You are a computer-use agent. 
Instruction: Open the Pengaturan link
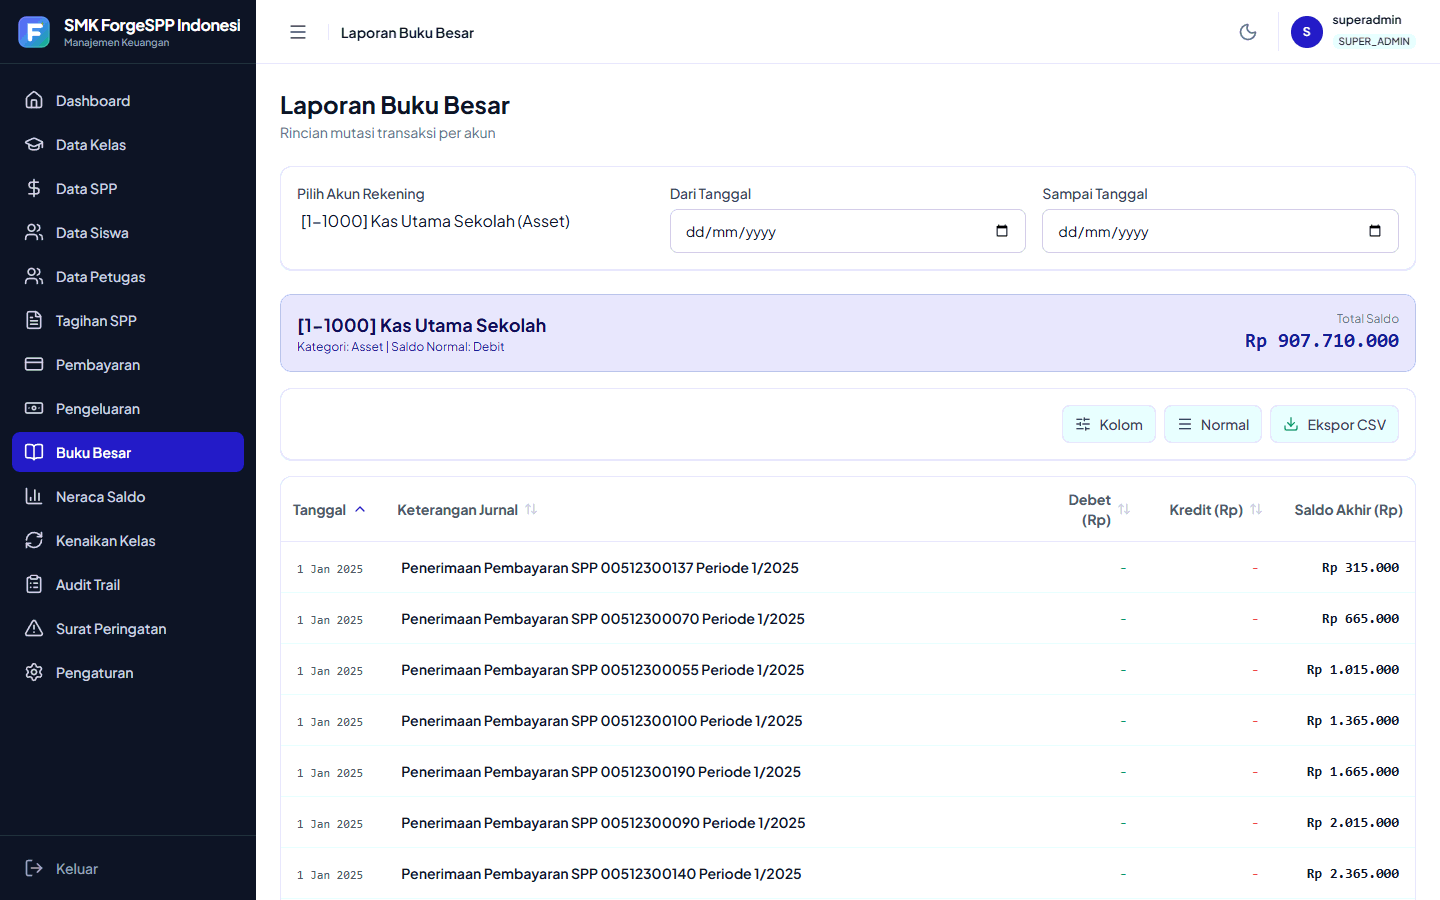128,672
